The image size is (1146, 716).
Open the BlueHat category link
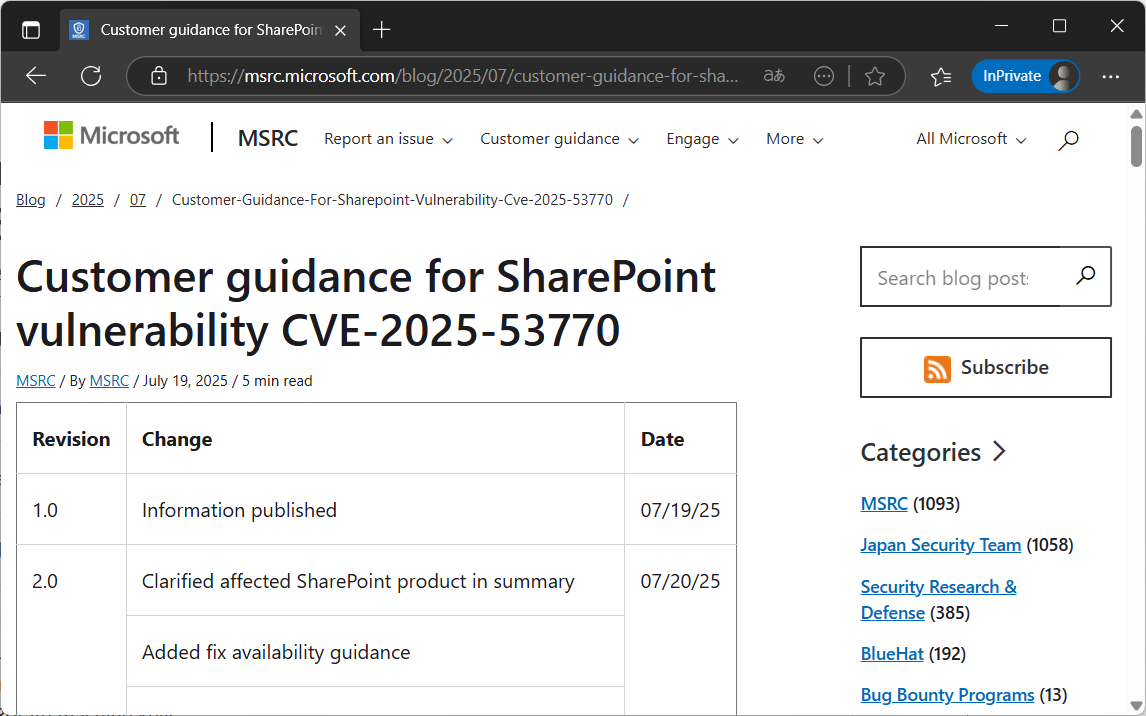coord(892,653)
